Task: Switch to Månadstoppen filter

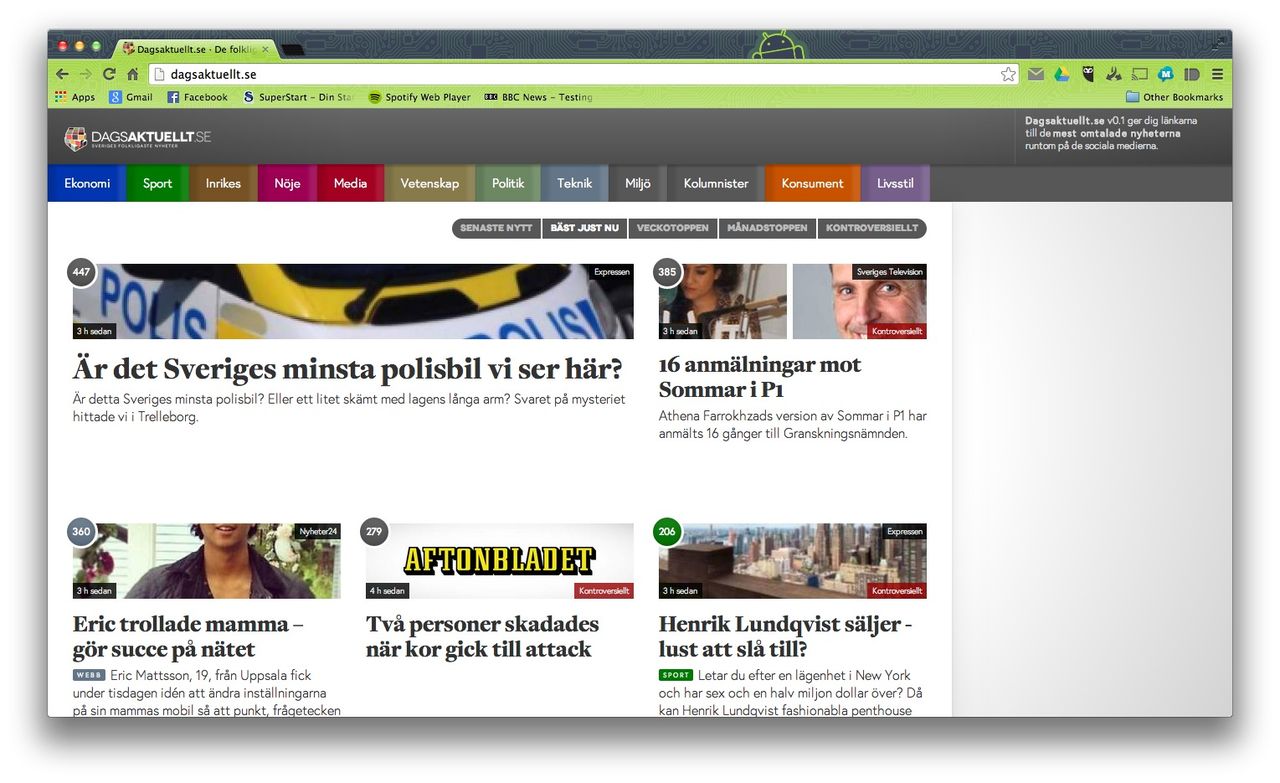Action: click(x=767, y=228)
